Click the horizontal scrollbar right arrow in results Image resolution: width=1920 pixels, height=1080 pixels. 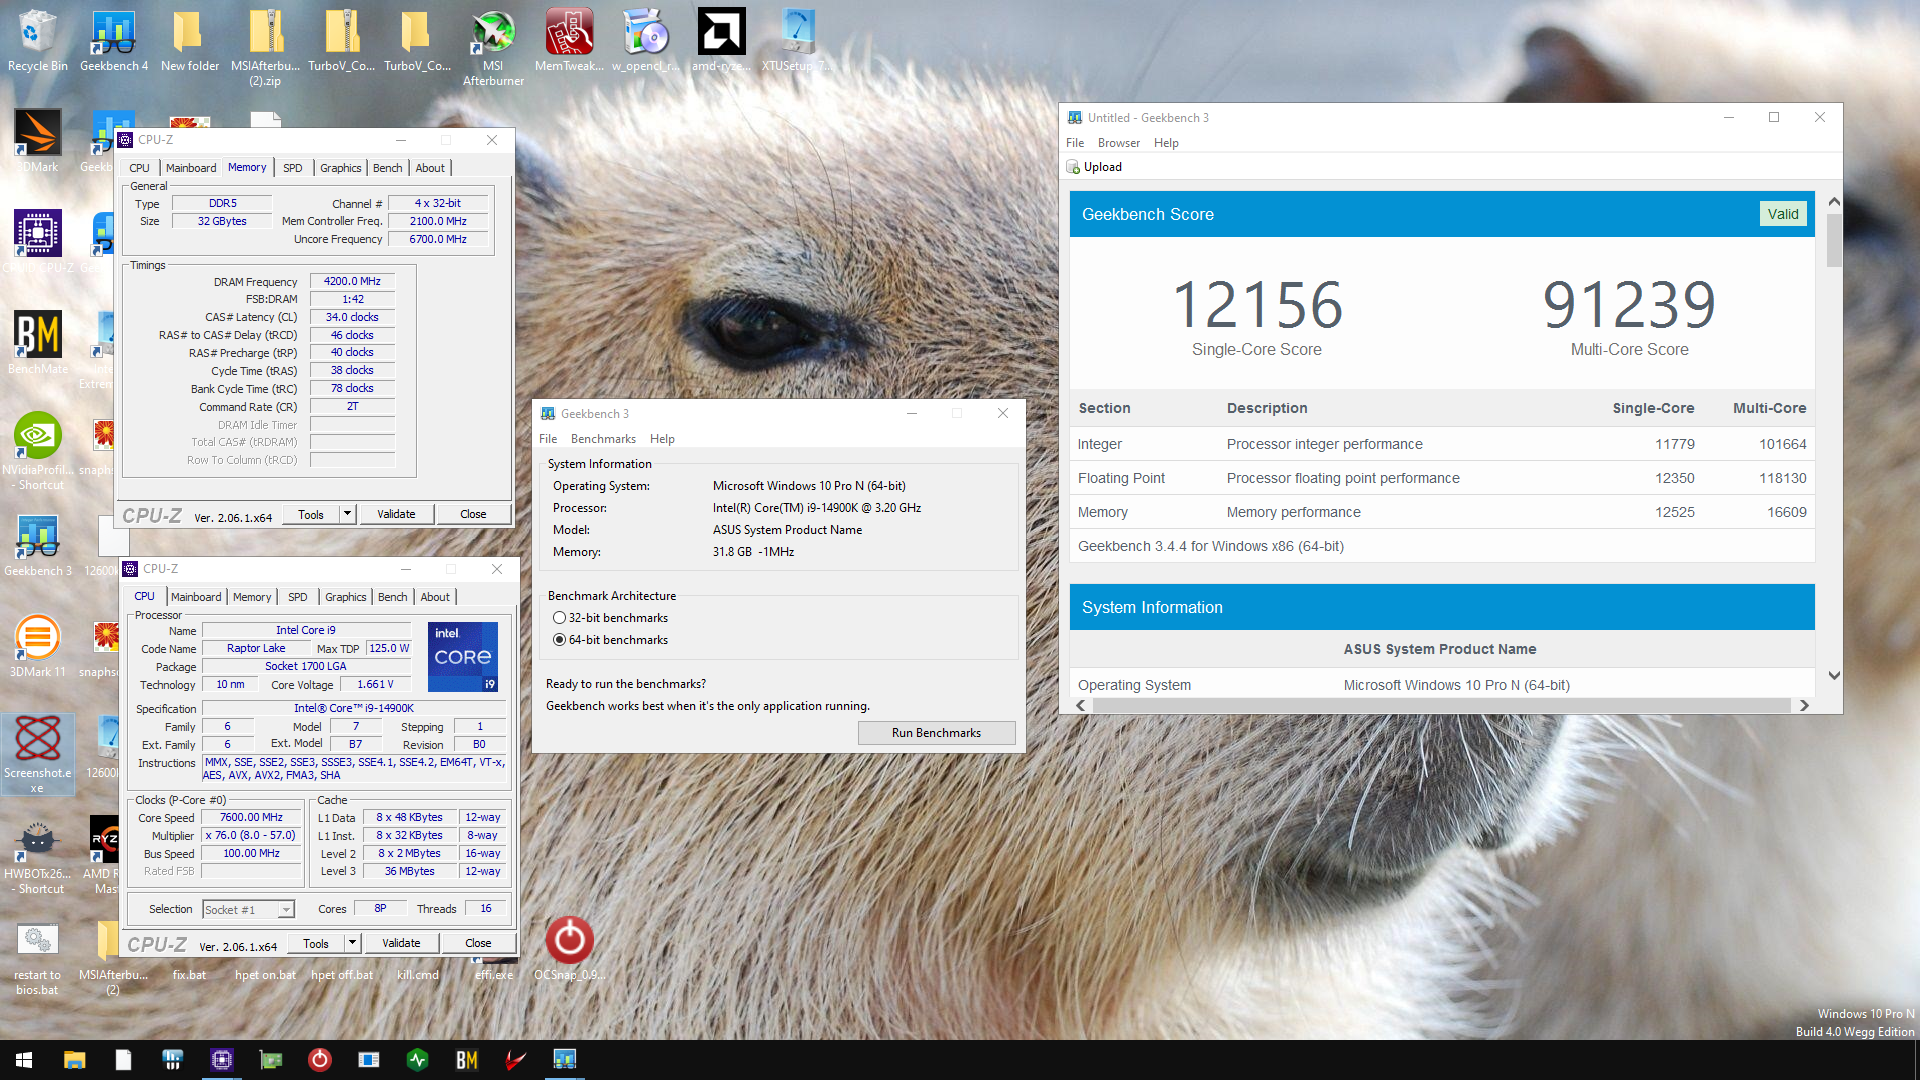click(1804, 705)
